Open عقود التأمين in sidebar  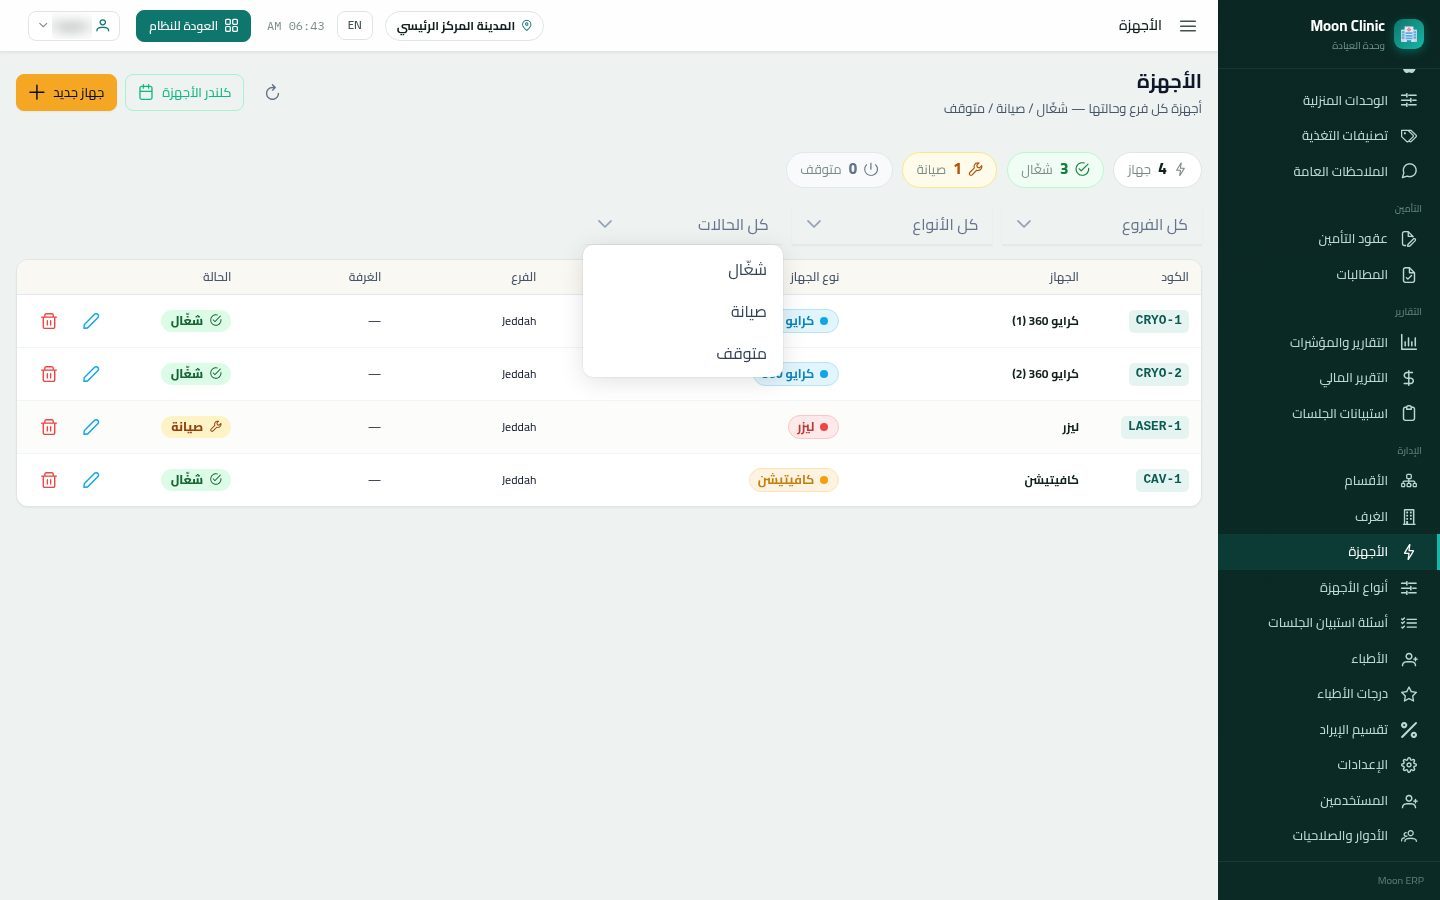1328,239
